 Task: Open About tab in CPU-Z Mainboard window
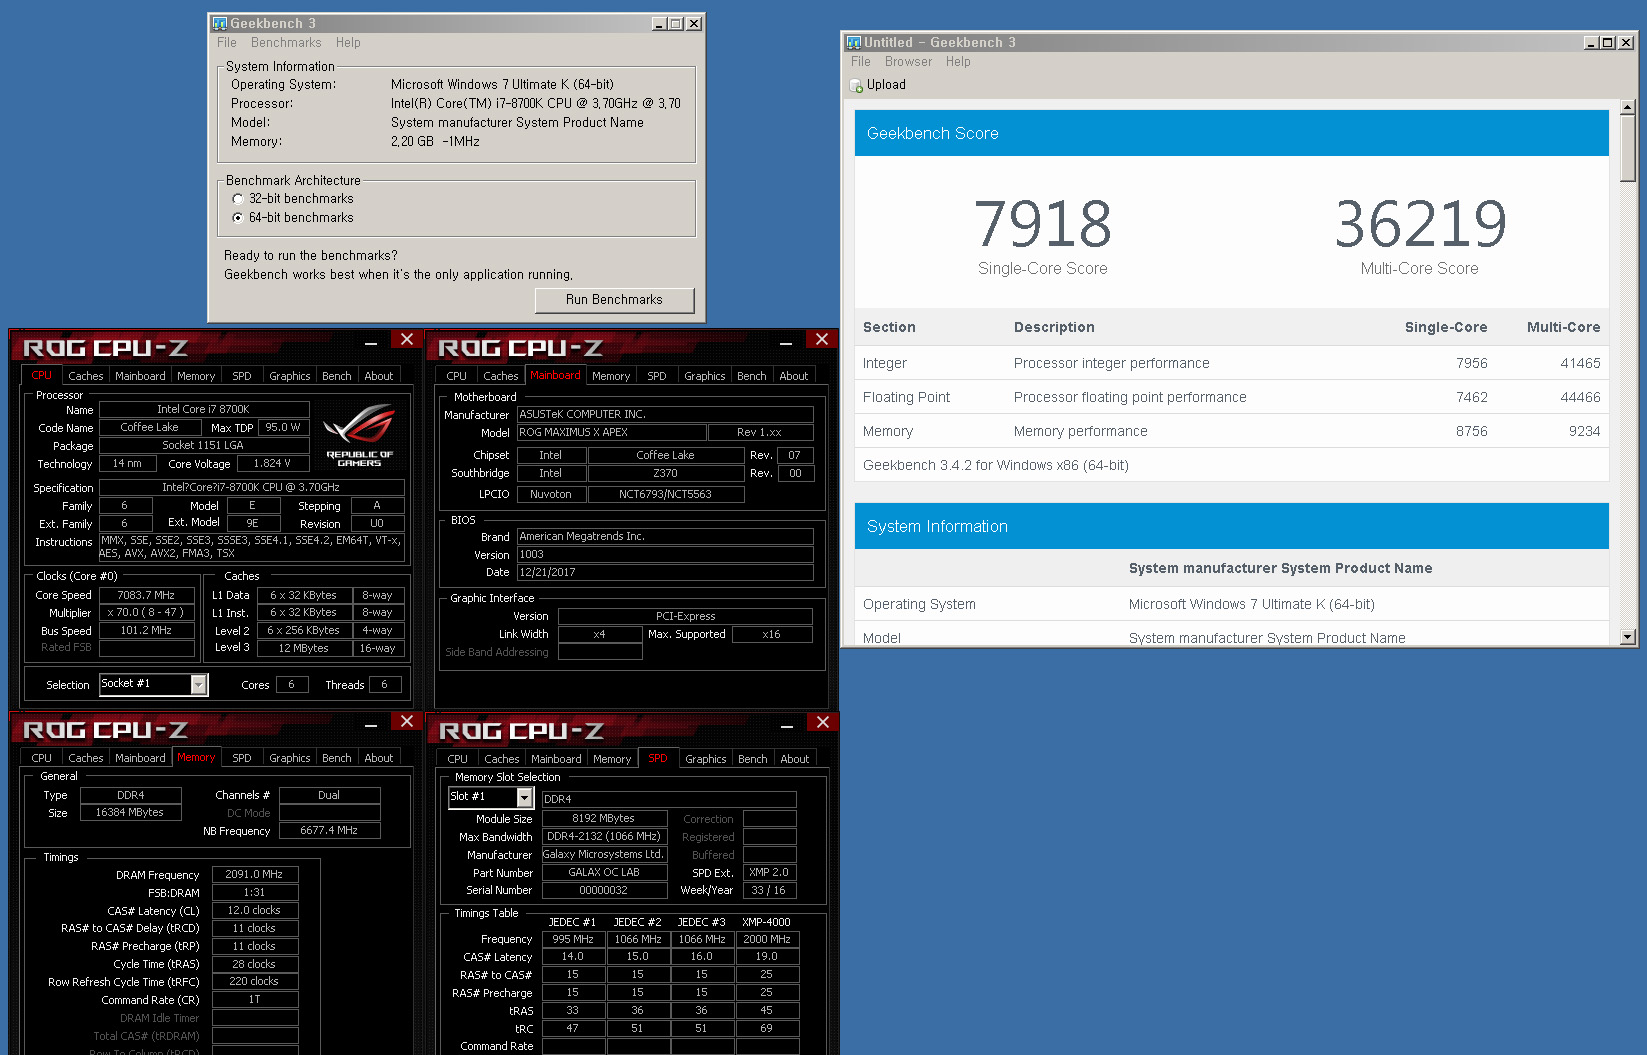coord(794,376)
